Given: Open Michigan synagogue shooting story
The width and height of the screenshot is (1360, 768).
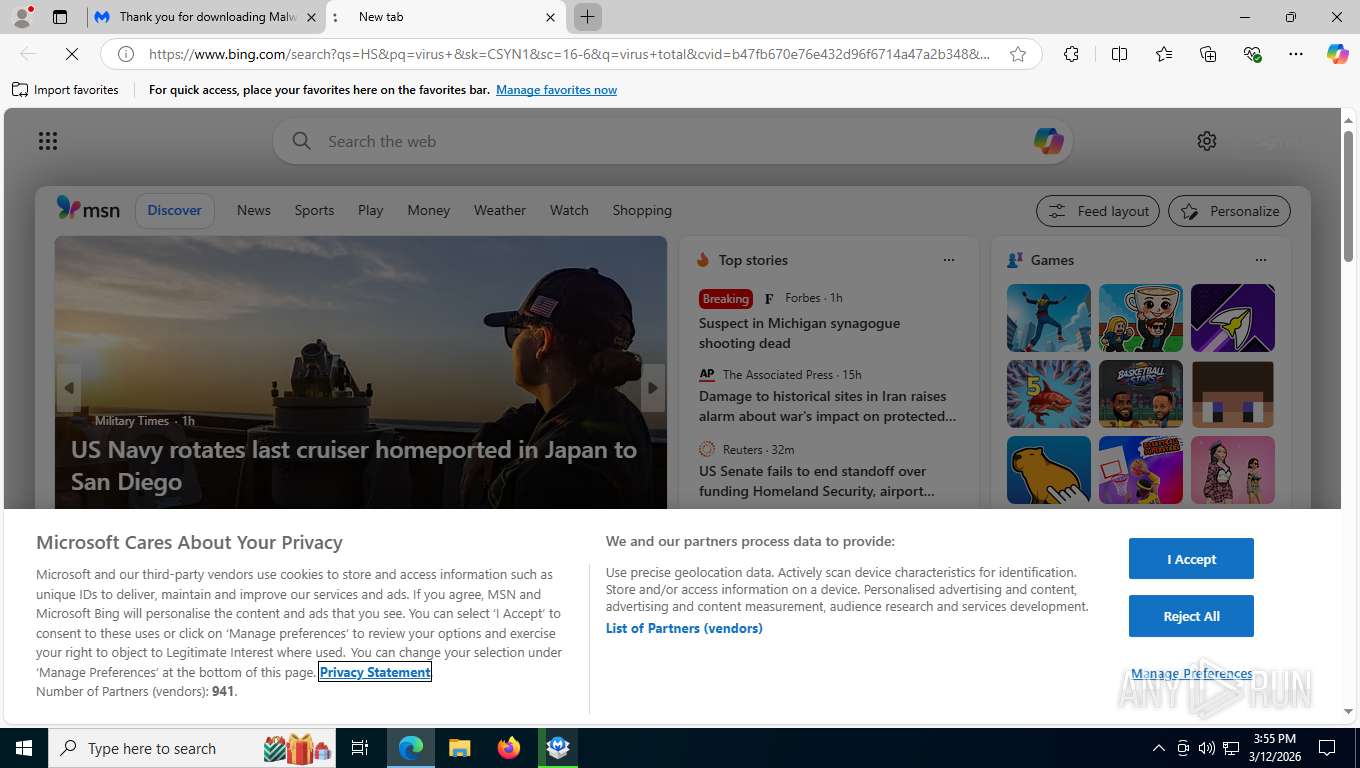Looking at the screenshot, I should point(799,333).
